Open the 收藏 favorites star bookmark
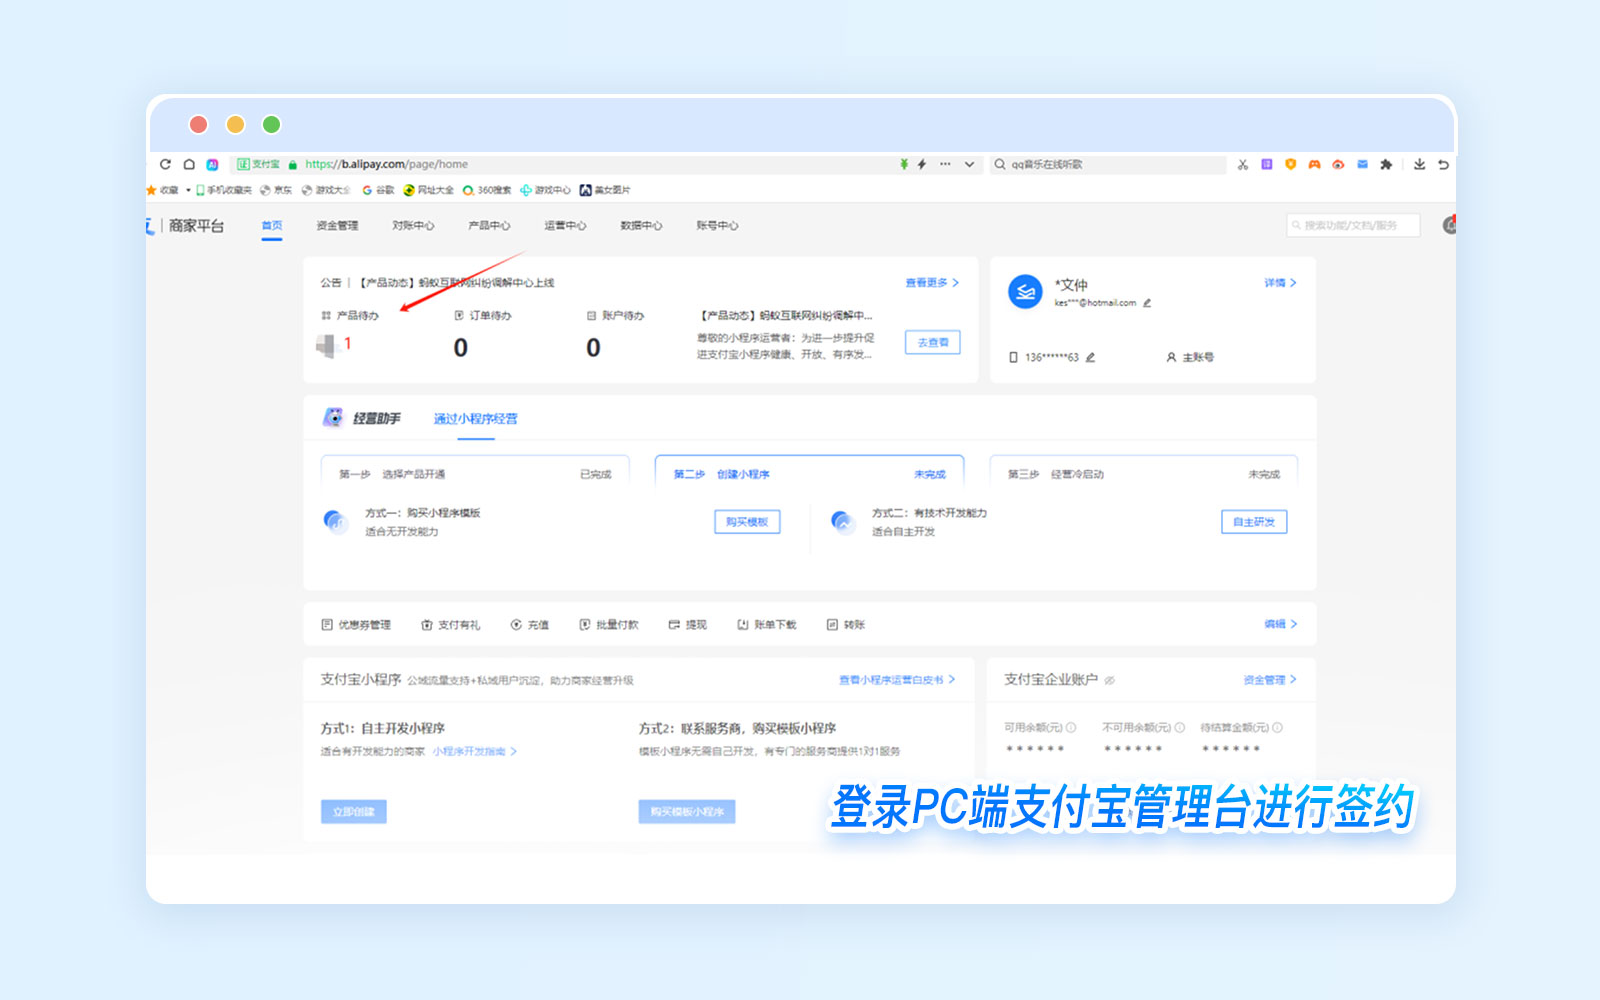Image resolution: width=1600 pixels, height=1000 pixels. tap(163, 190)
